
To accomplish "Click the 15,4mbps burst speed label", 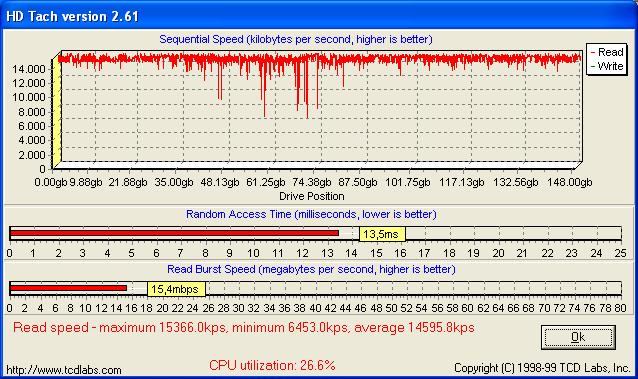I will (x=176, y=289).
